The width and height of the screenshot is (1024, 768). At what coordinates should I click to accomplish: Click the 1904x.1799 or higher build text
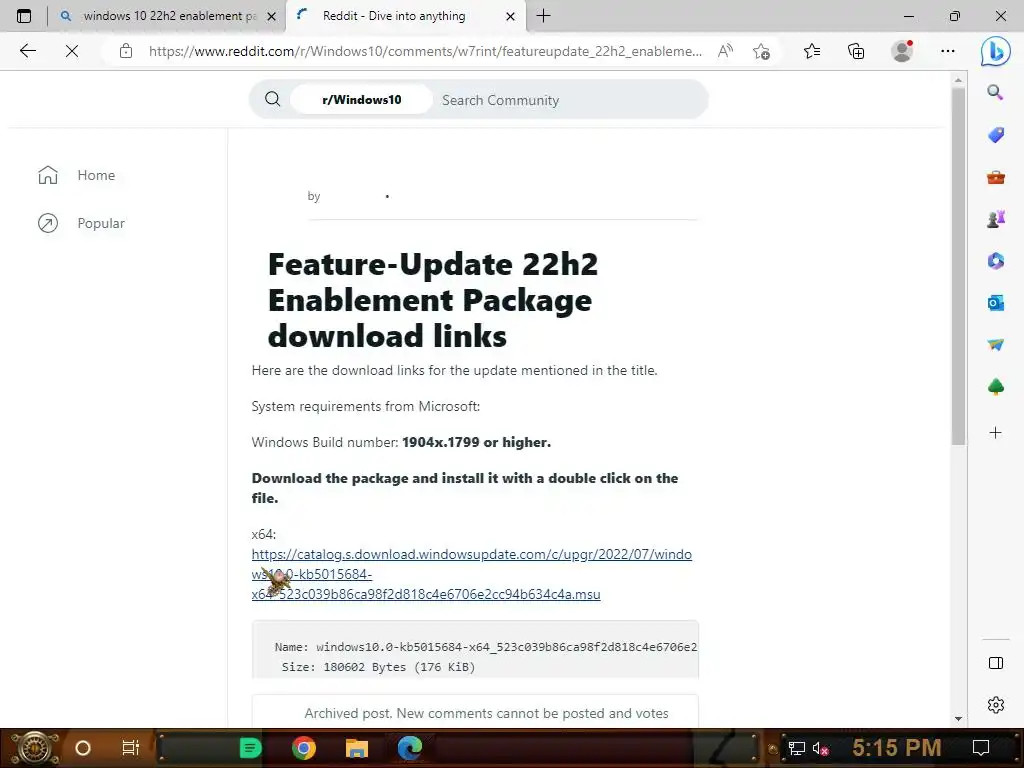(x=476, y=442)
